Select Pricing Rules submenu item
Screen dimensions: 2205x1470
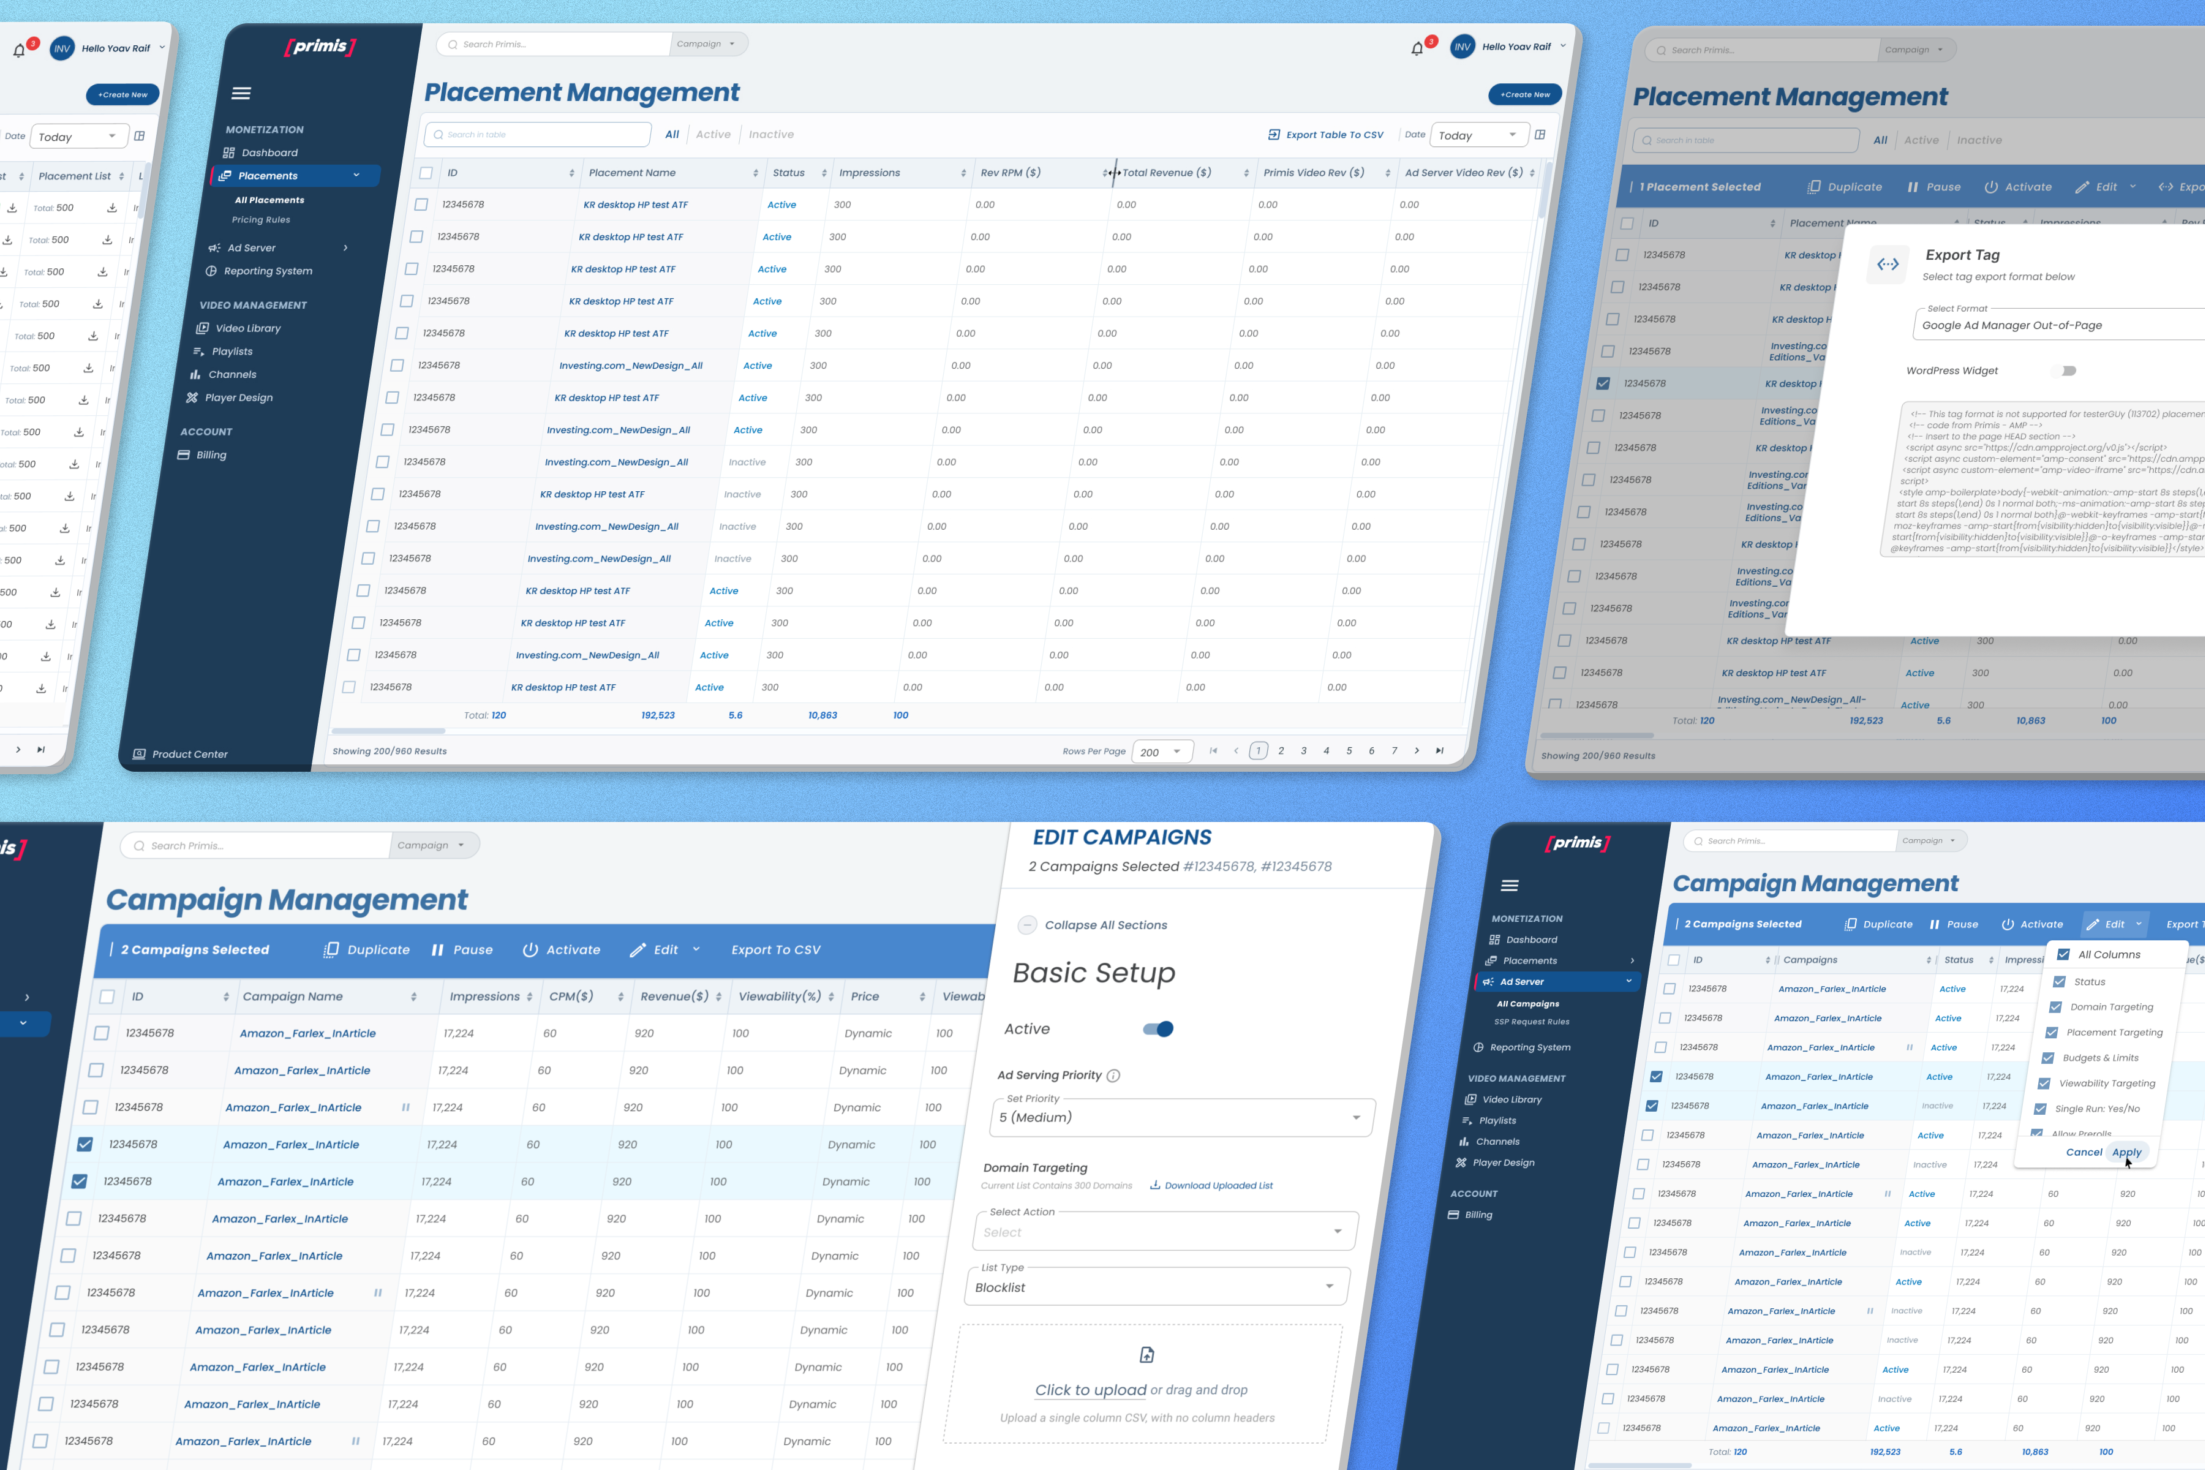pyautogui.click(x=261, y=220)
